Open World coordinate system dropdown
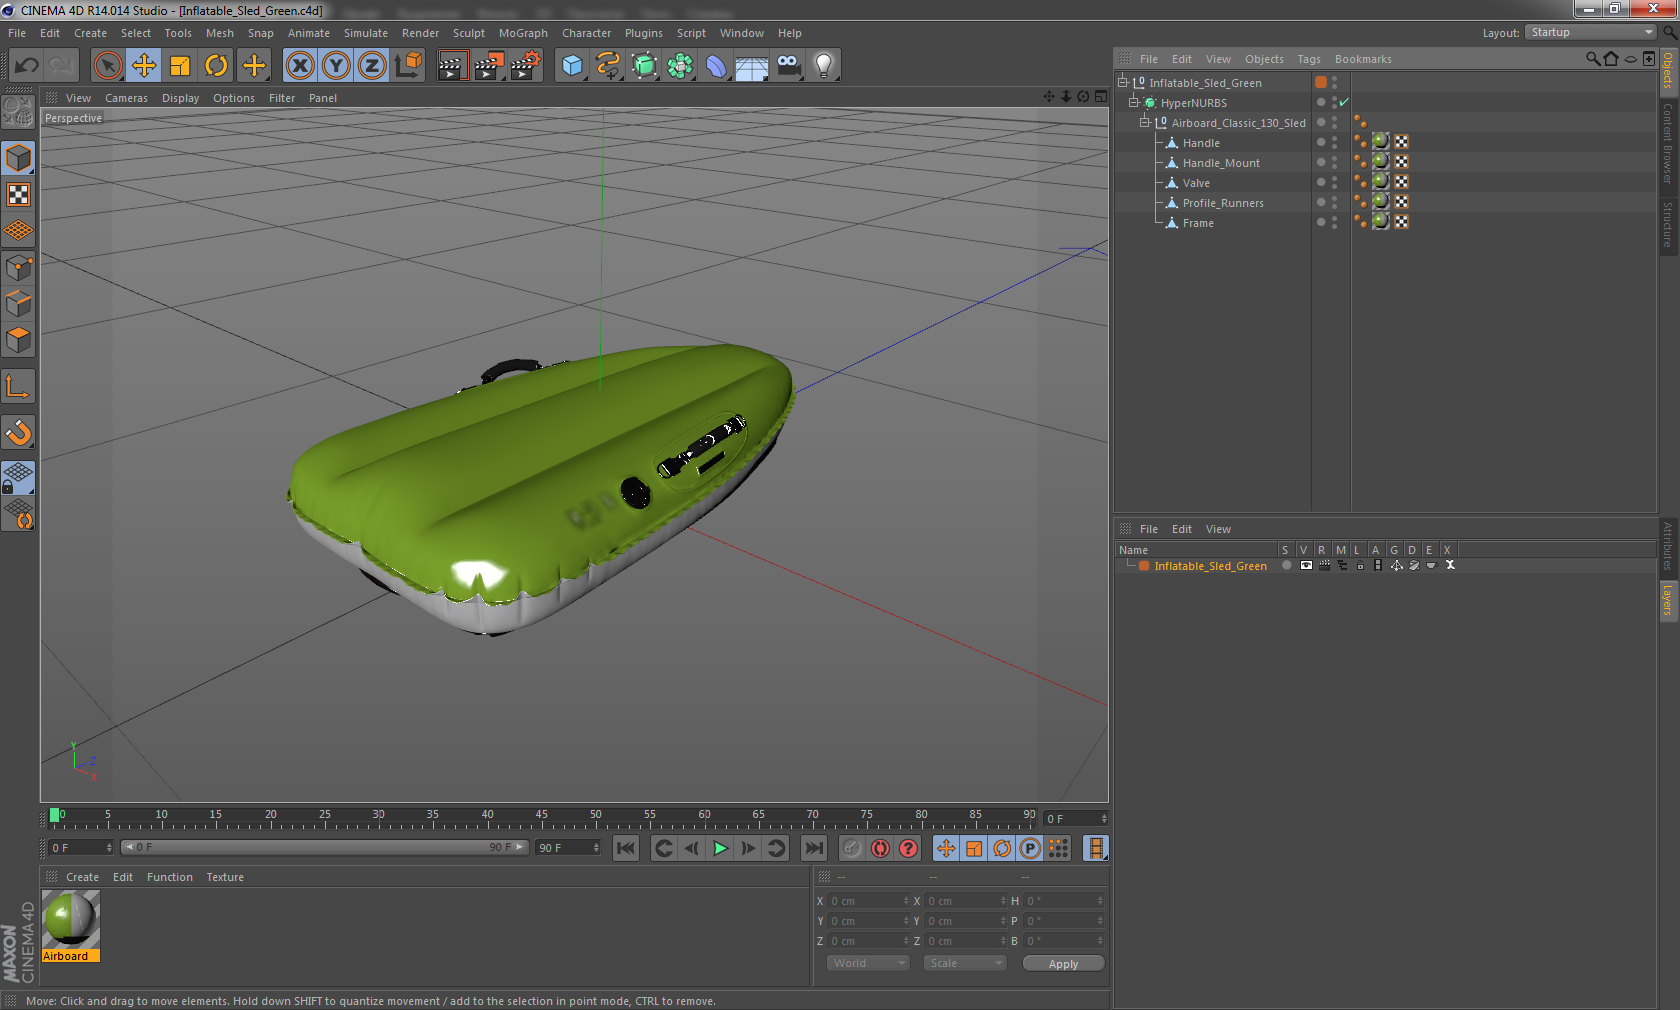1680x1010 pixels. (x=868, y=964)
